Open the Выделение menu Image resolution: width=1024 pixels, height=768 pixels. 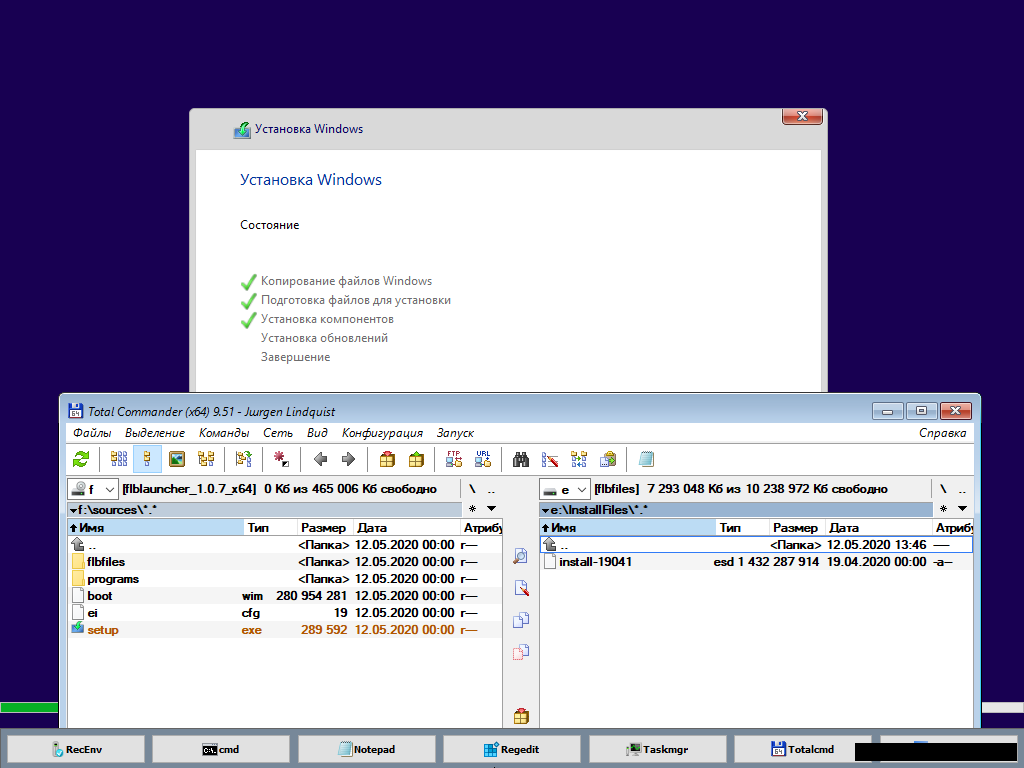(155, 433)
